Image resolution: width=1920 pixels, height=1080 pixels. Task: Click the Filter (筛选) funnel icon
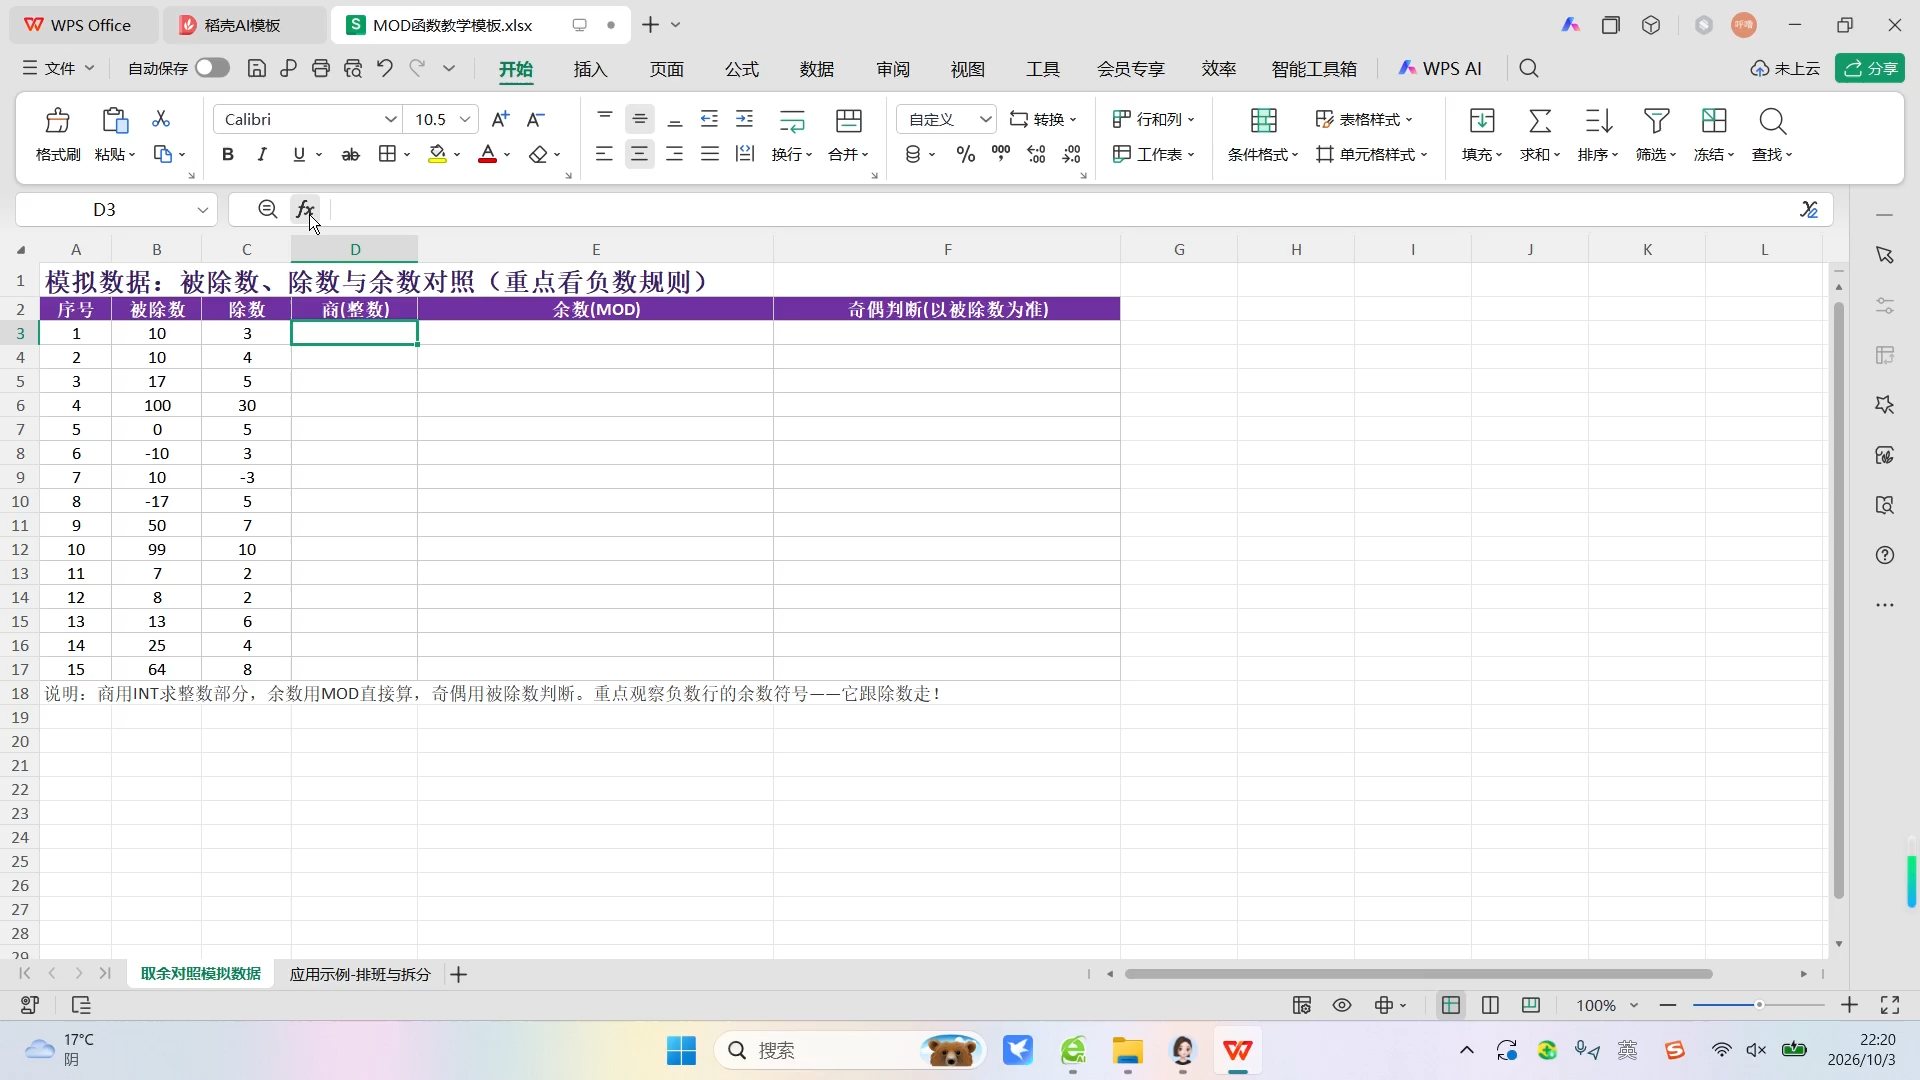pyautogui.click(x=1656, y=121)
